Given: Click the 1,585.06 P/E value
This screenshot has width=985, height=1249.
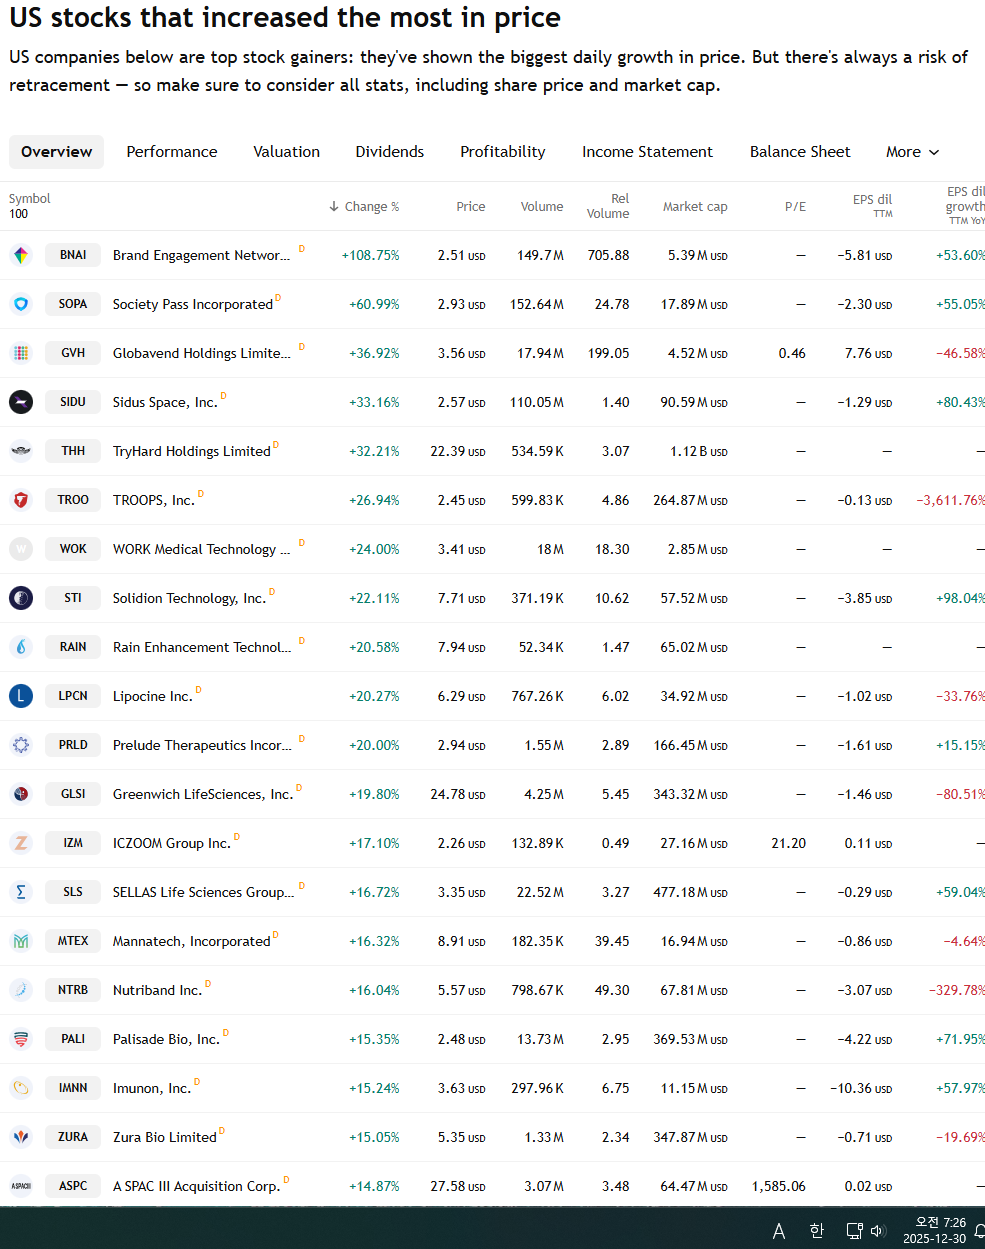Looking at the screenshot, I should click(779, 1186).
